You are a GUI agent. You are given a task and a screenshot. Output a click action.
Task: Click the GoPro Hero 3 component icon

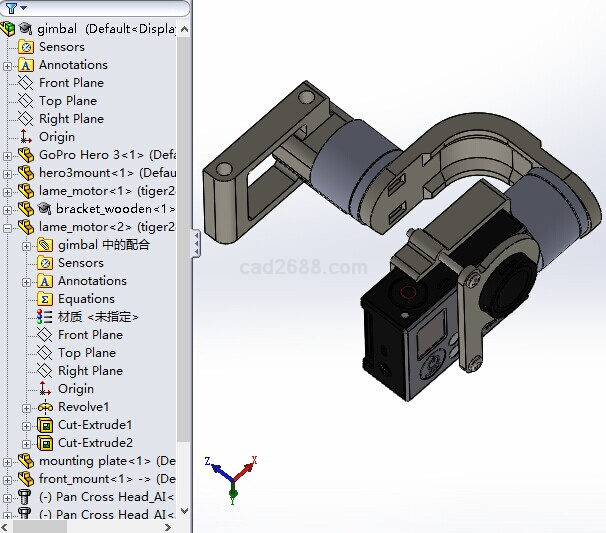coord(26,155)
